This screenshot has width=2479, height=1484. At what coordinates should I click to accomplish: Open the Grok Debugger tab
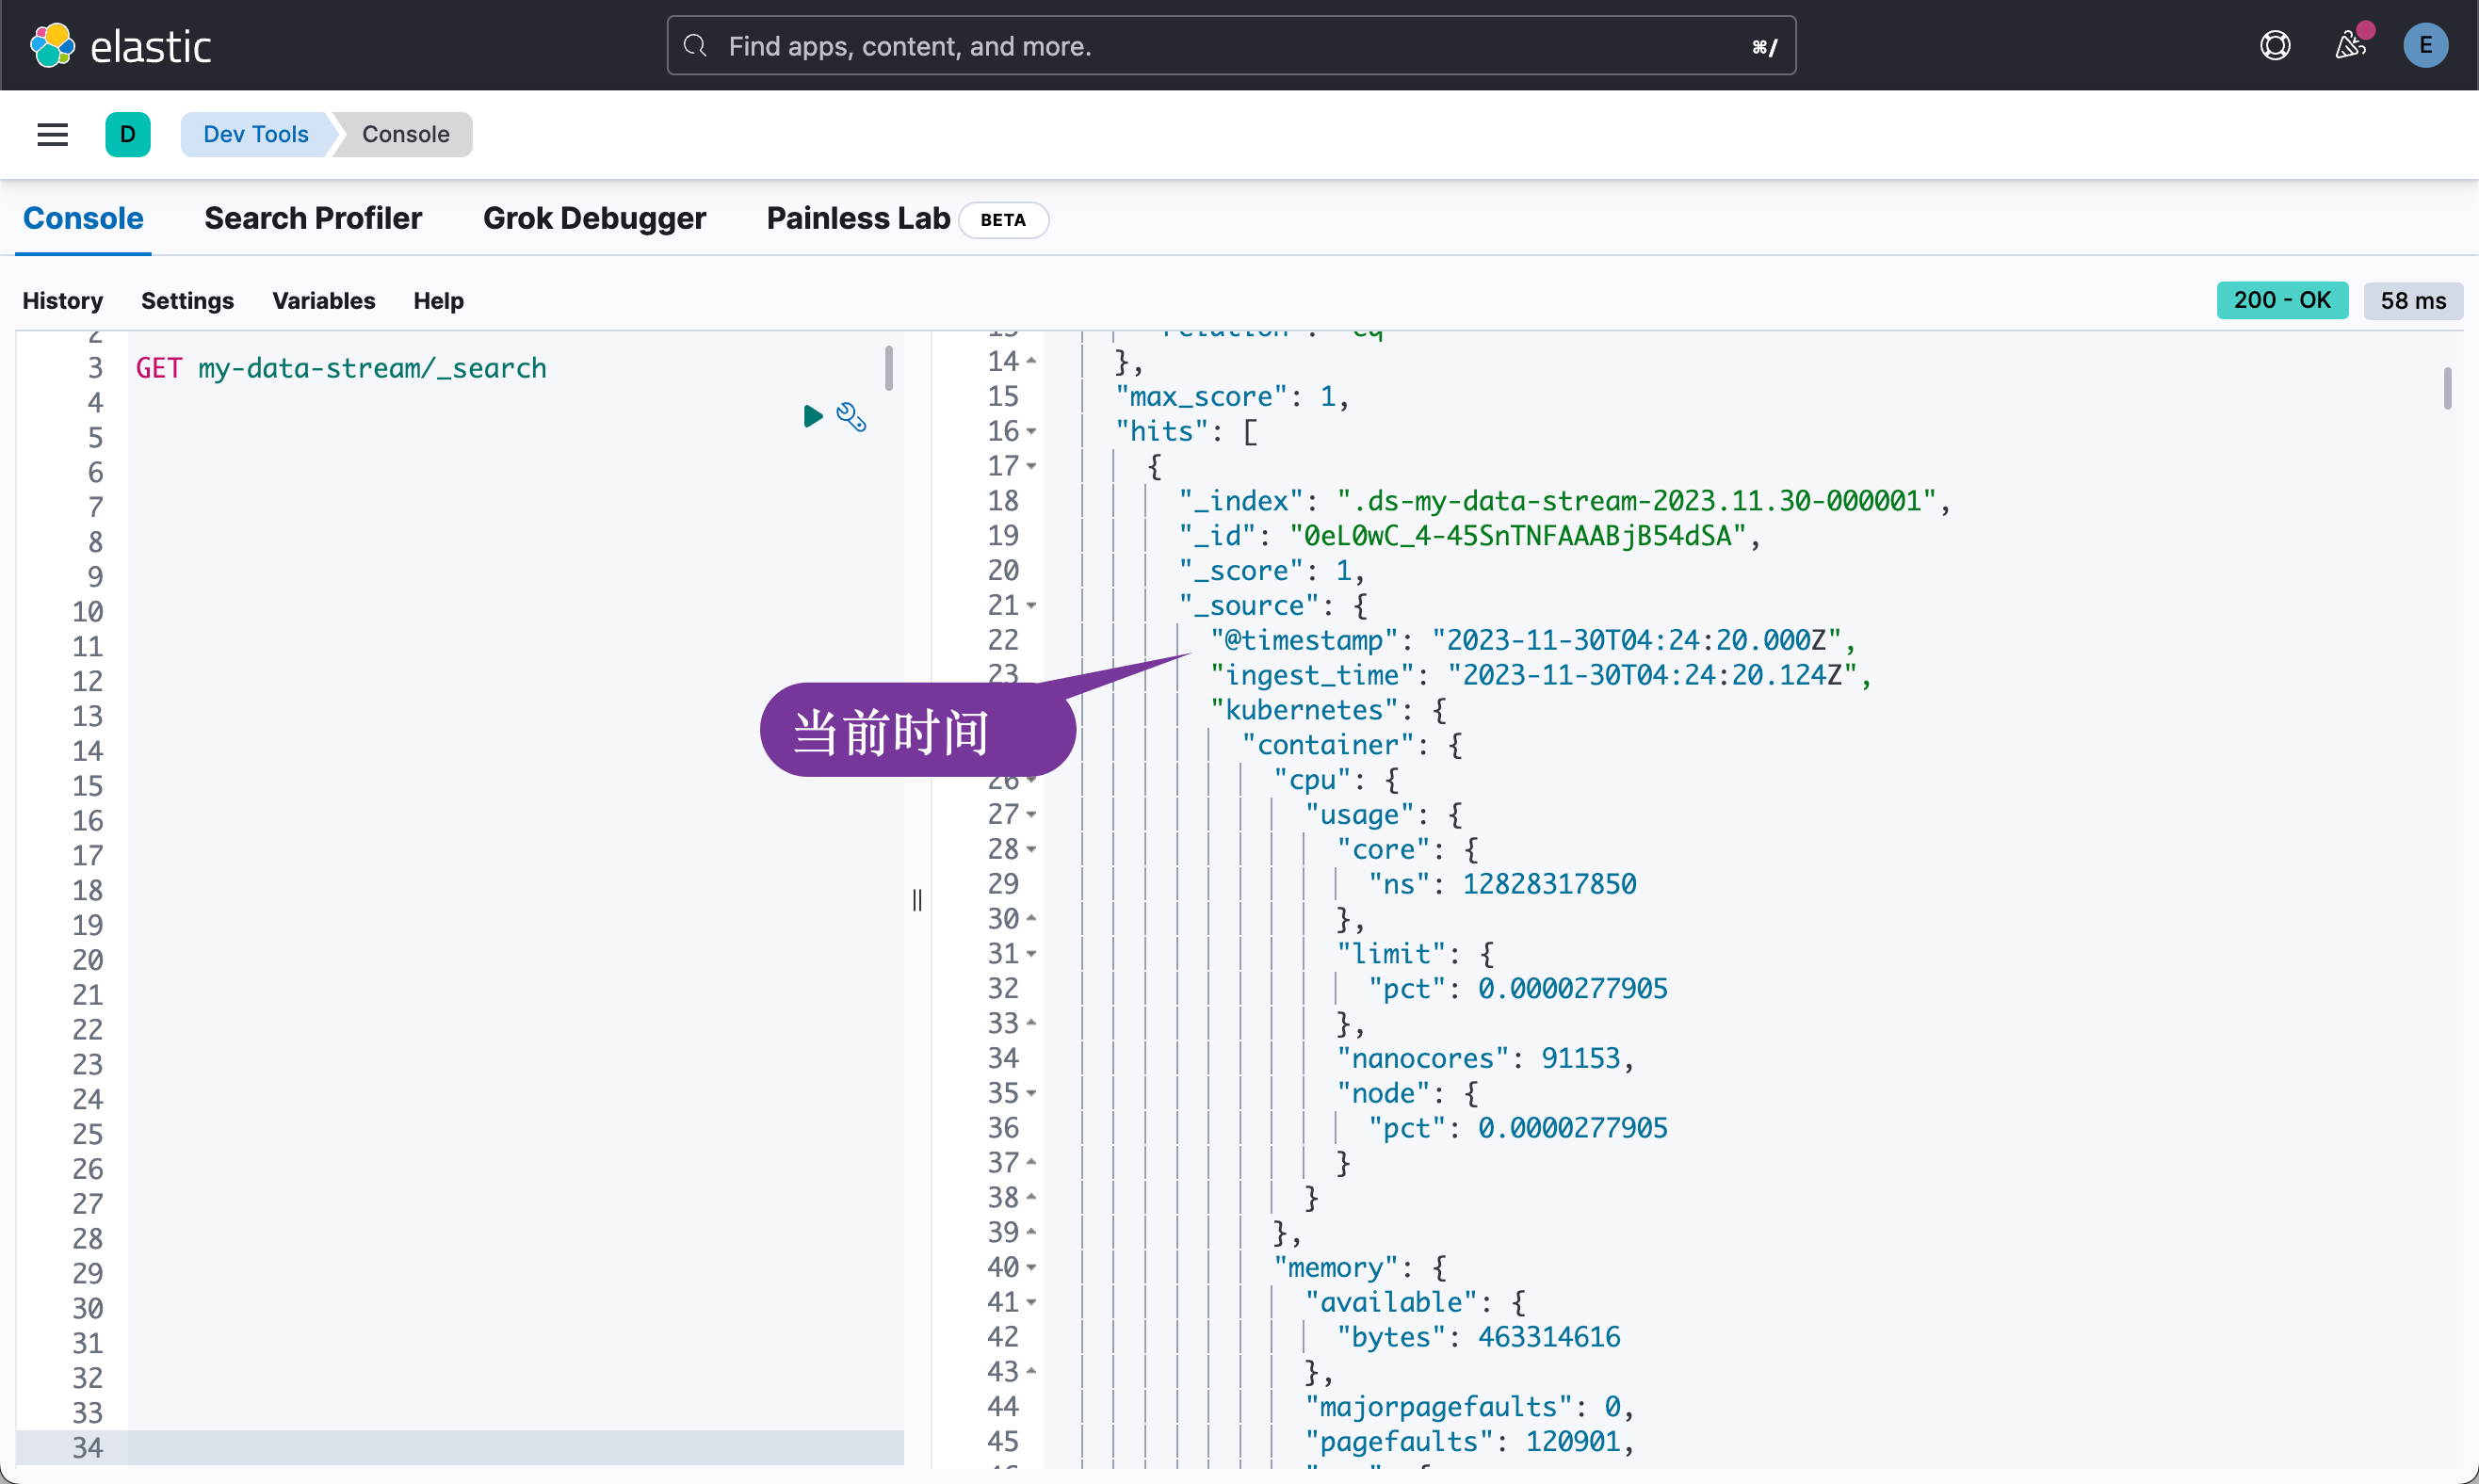595,218
